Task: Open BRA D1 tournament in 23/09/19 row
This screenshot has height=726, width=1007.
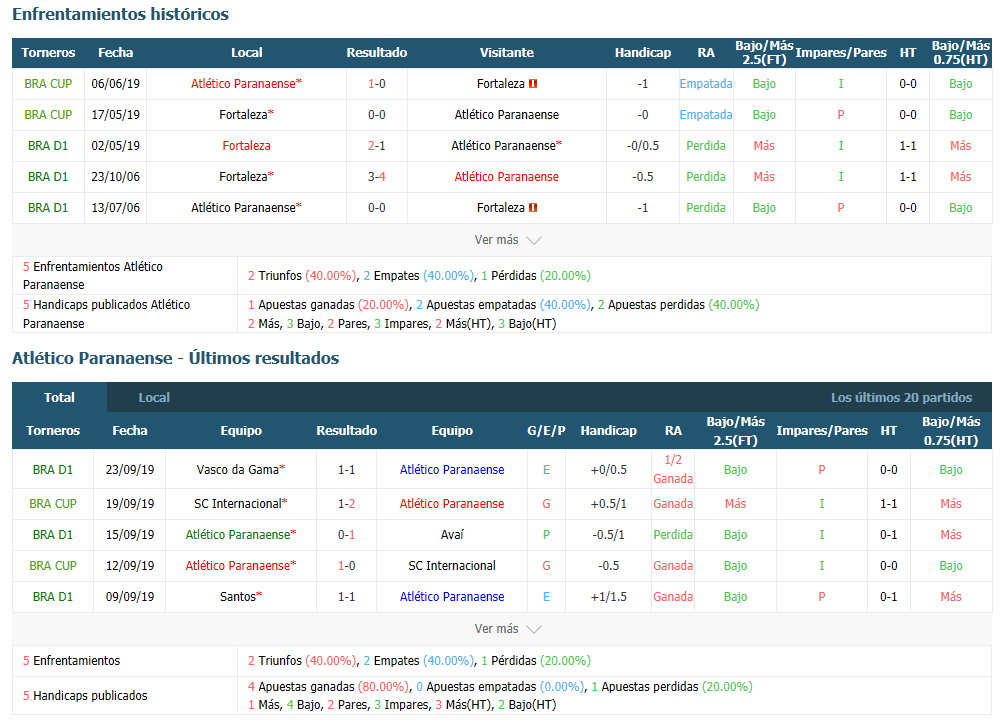Action: tap(53, 470)
